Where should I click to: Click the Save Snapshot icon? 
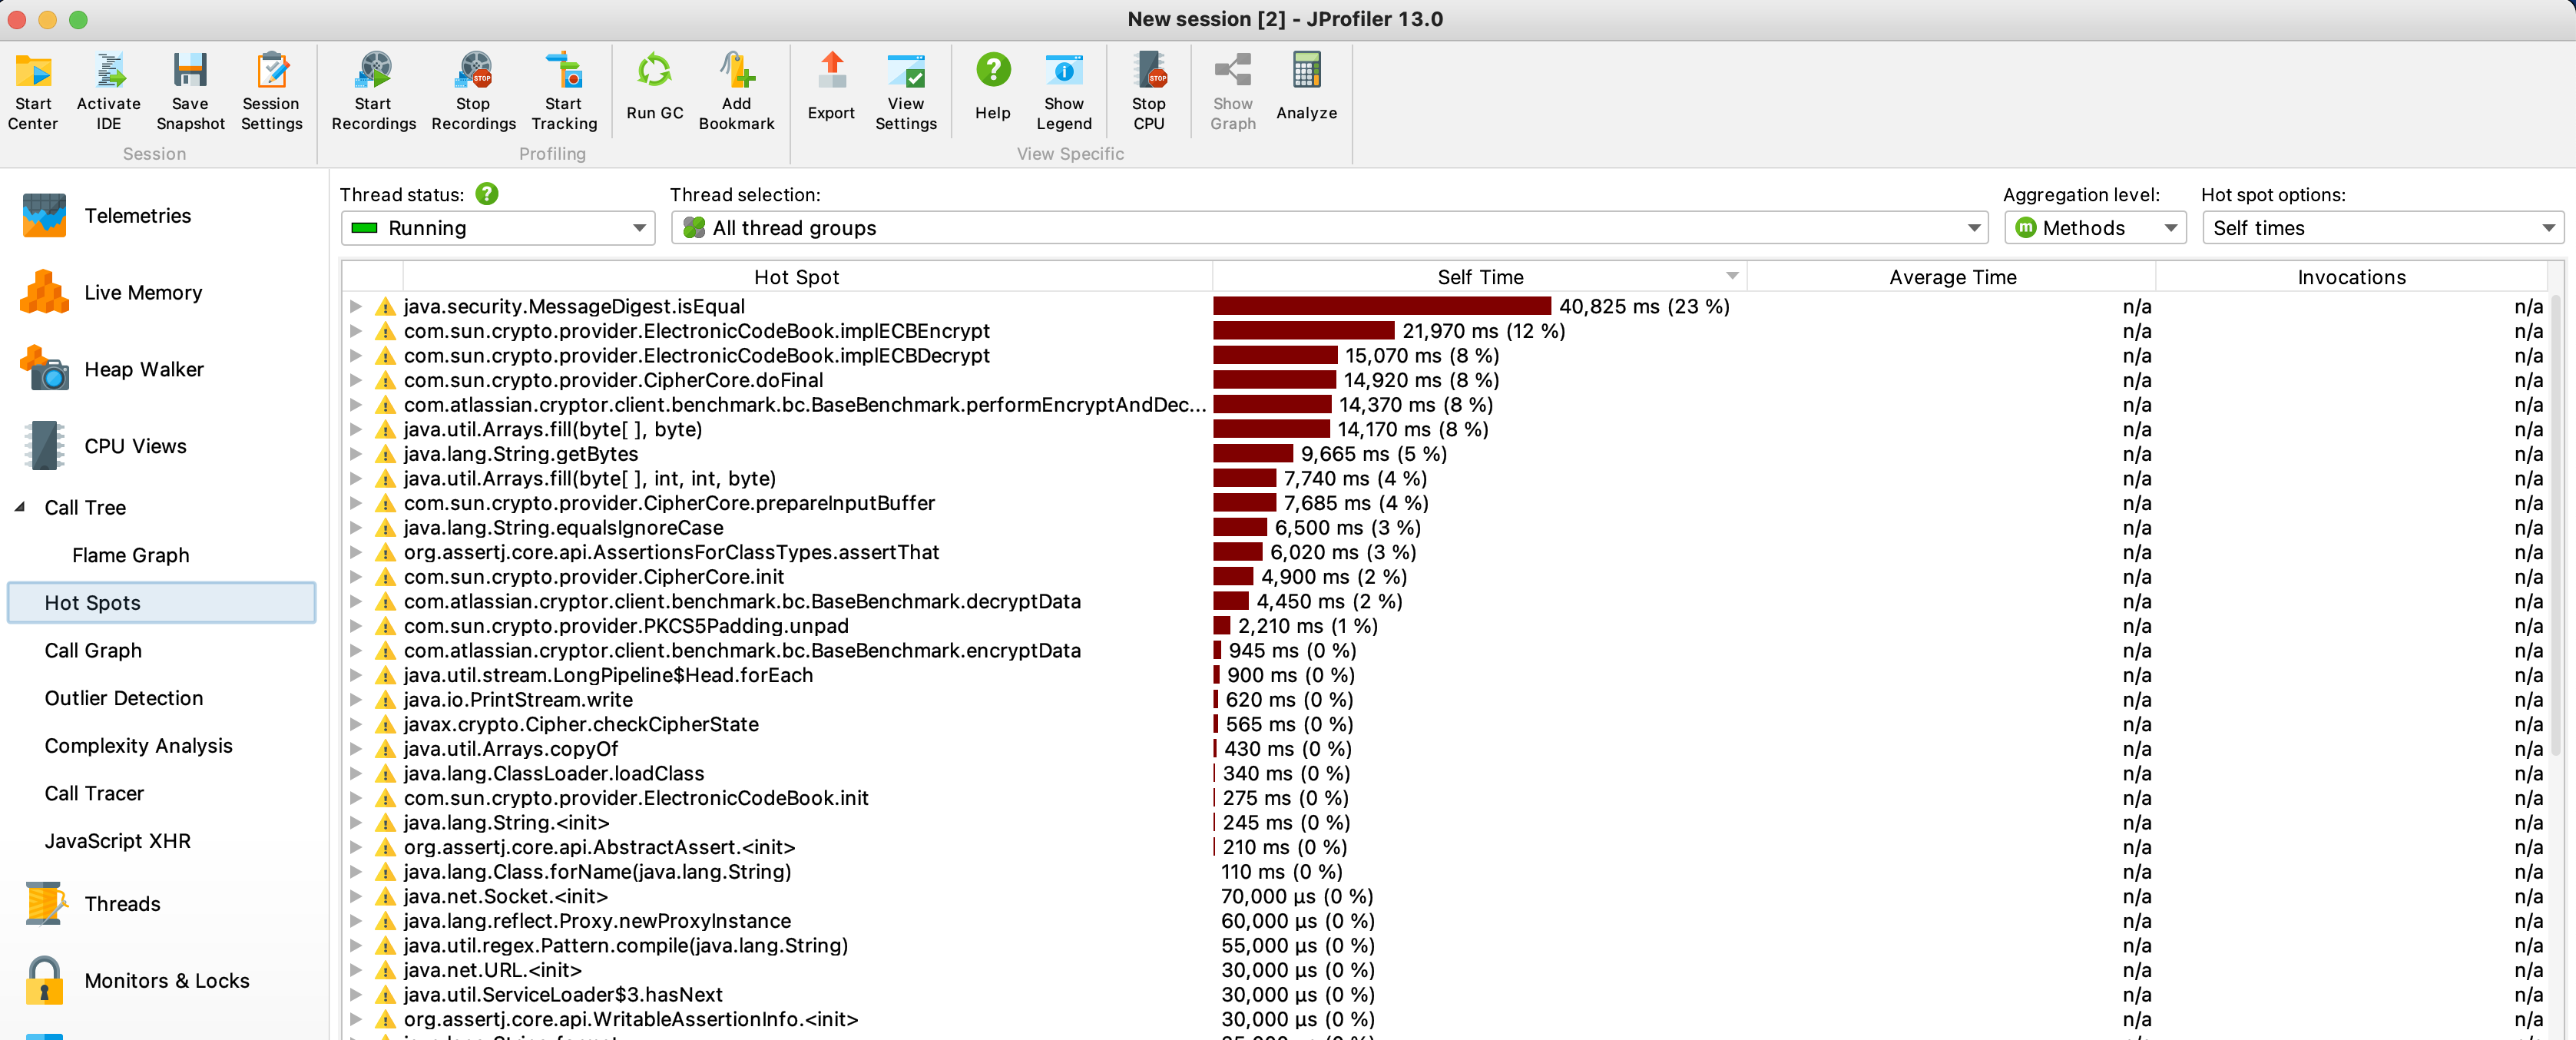coord(189,90)
